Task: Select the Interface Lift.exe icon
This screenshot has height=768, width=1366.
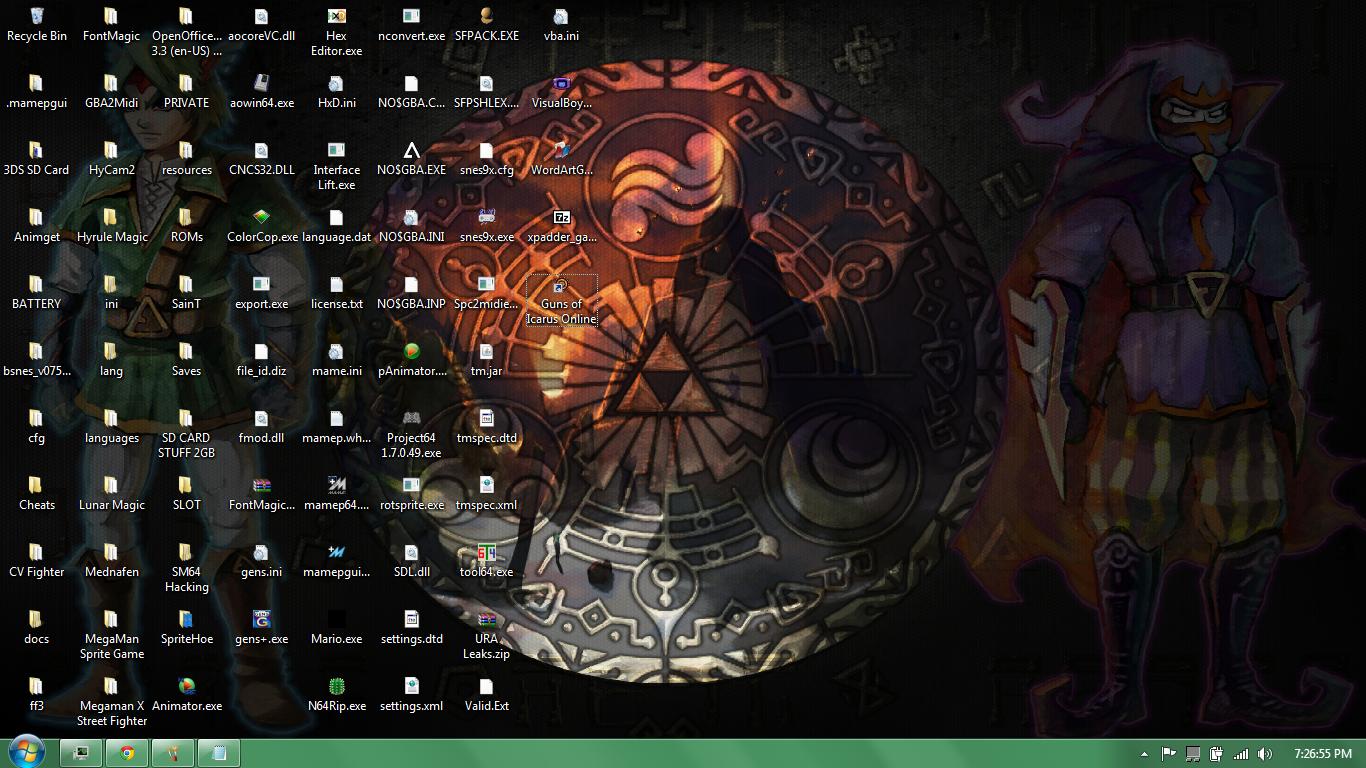Action: (x=336, y=167)
